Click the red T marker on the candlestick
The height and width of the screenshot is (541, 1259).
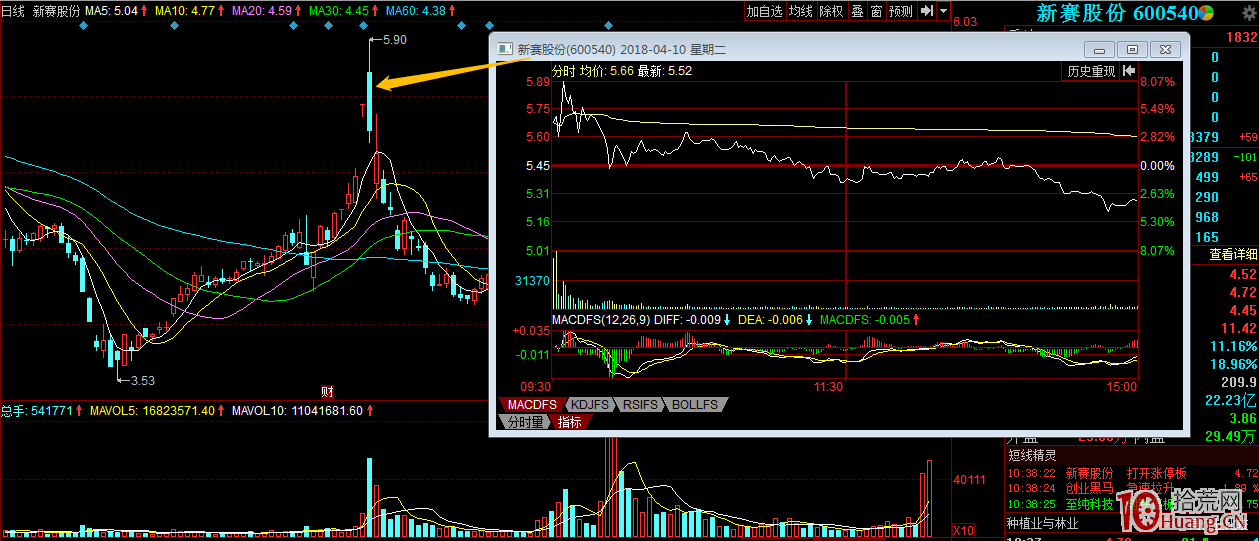point(364,108)
